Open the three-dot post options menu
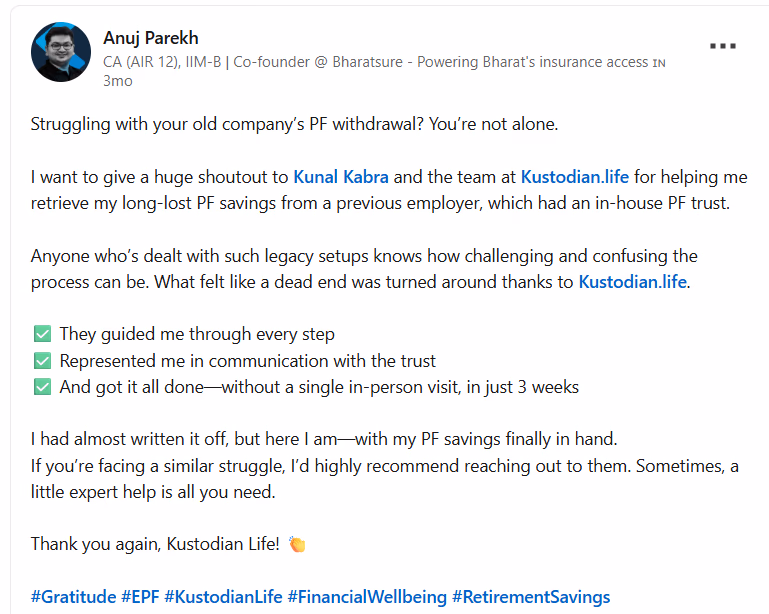The height and width of the screenshot is (614, 769). [723, 46]
